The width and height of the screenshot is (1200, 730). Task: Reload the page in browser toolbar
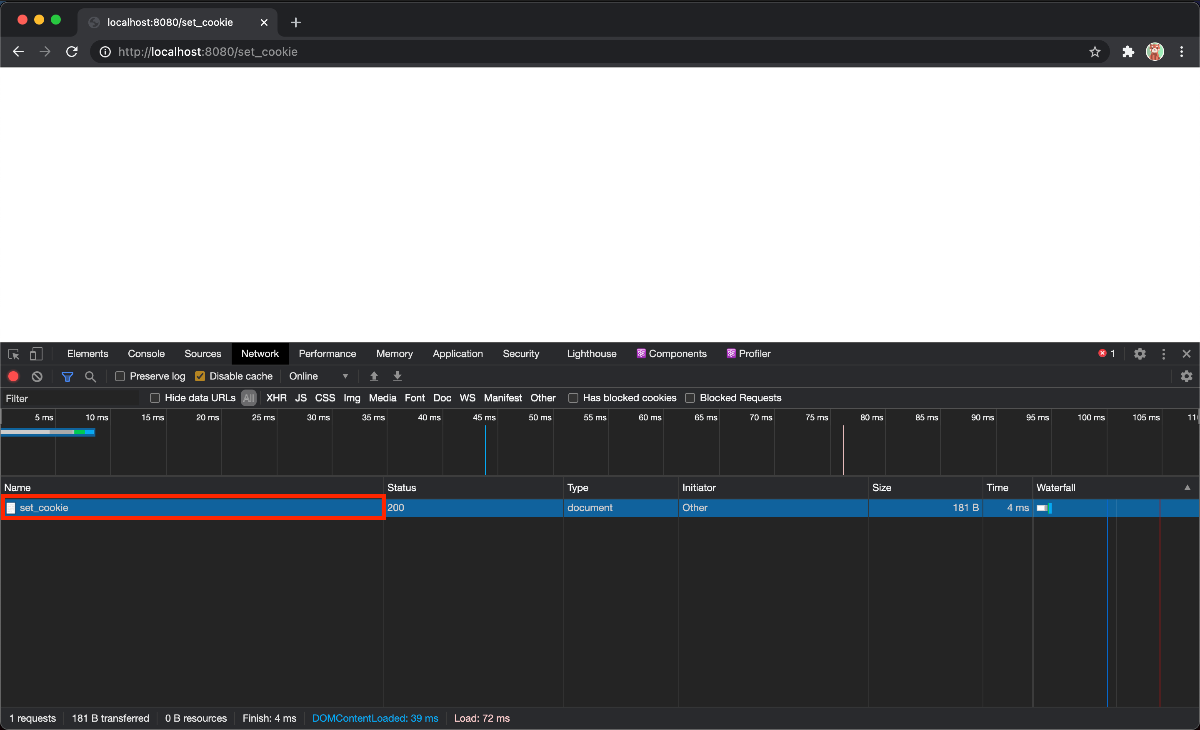[x=72, y=52]
